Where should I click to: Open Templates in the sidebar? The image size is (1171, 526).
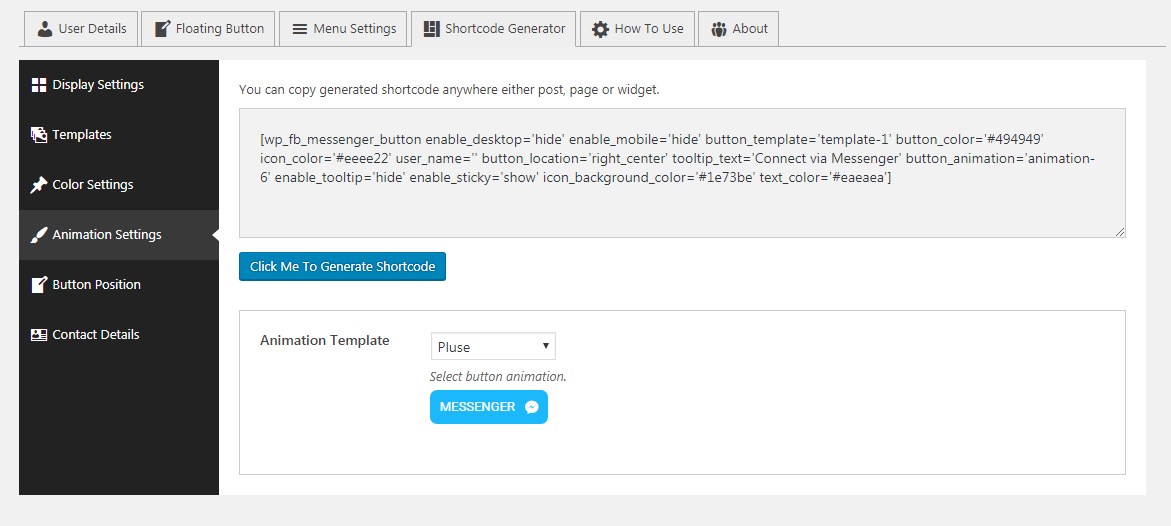[119, 134]
